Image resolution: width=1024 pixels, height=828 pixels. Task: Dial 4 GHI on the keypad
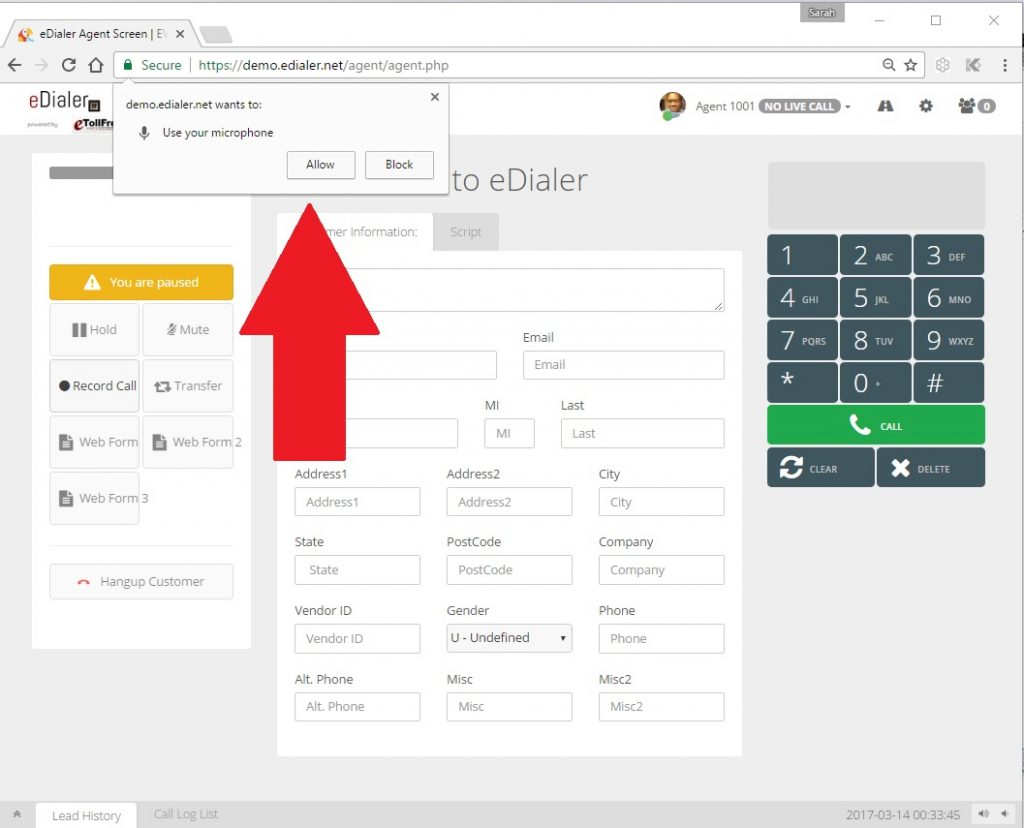point(803,298)
